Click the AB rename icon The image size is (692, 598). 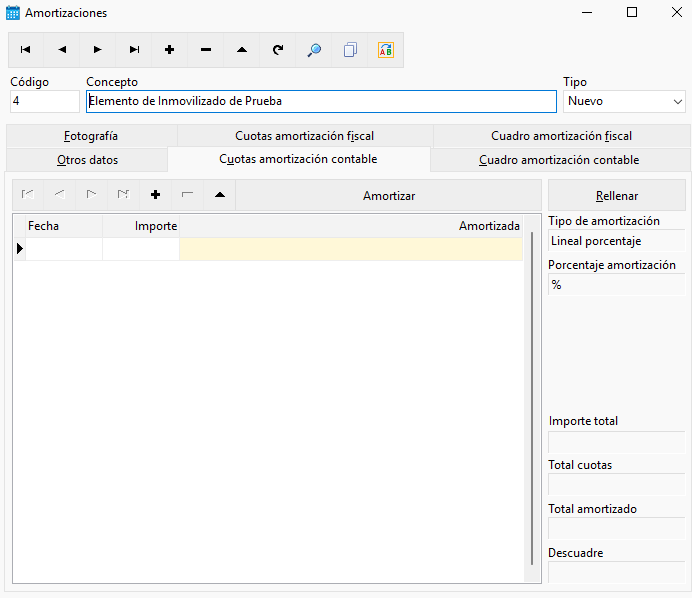click(x=386, y=50)
